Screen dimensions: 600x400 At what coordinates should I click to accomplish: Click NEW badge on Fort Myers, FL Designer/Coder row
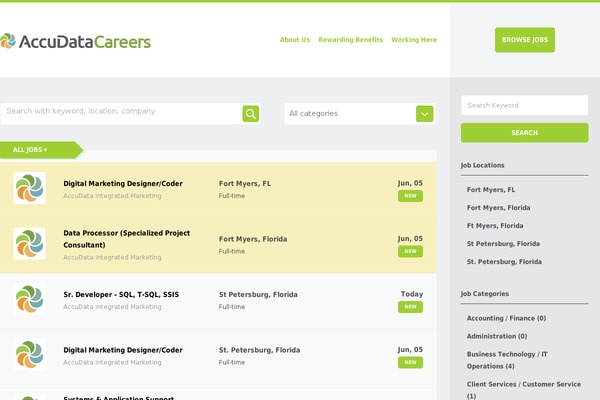coord(410,196)
